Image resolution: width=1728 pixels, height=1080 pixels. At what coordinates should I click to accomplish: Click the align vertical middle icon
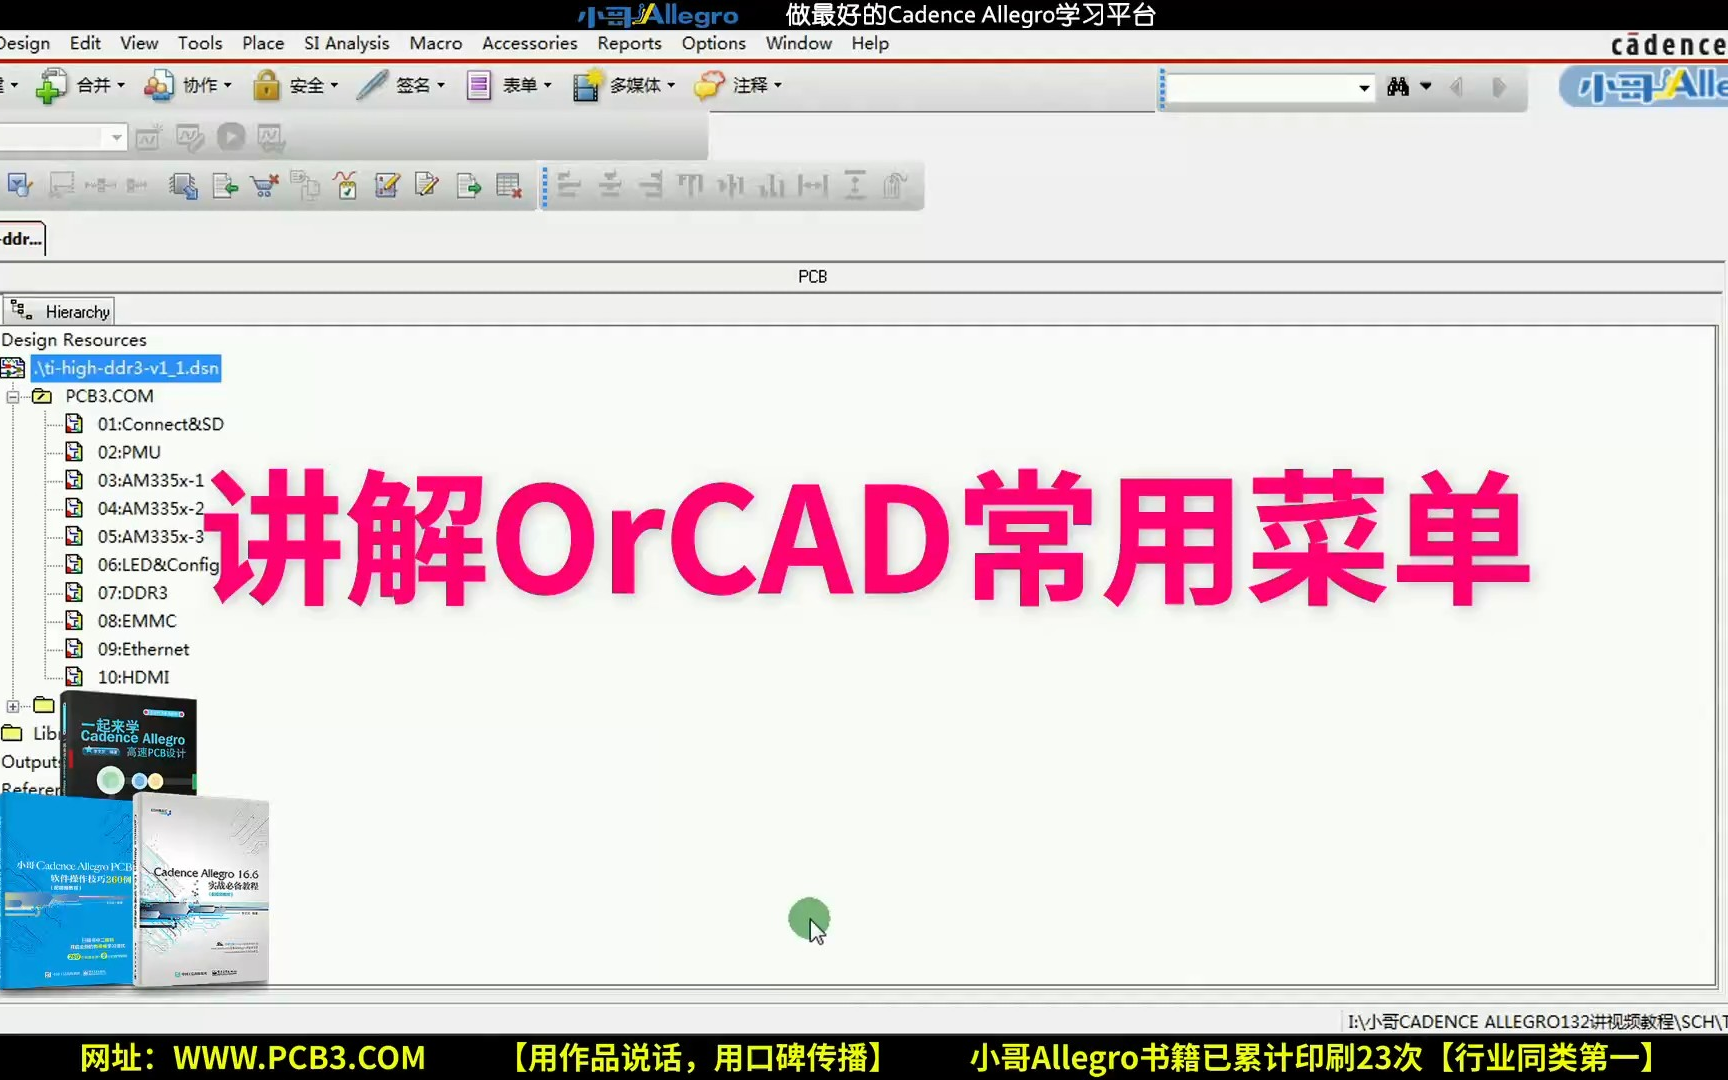tap(732, 185)
